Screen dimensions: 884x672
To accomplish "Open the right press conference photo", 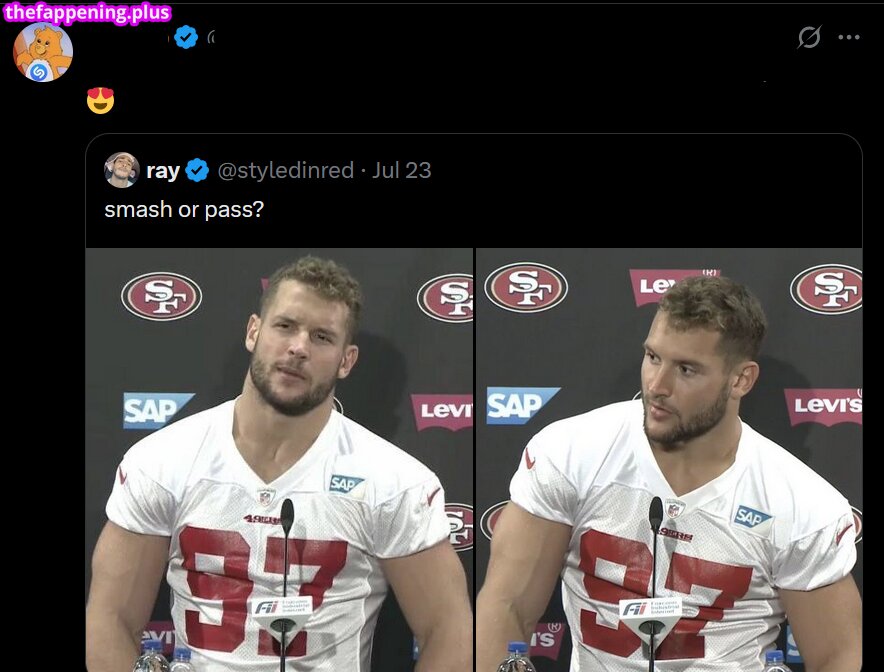I will [x=669, y=460].
